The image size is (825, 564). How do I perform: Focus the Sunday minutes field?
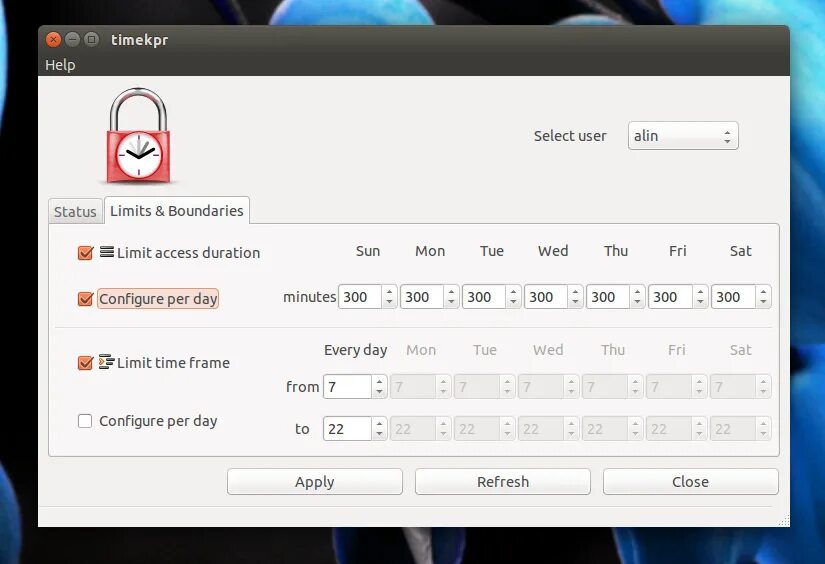pyautogui.click(x=360, y=297)
